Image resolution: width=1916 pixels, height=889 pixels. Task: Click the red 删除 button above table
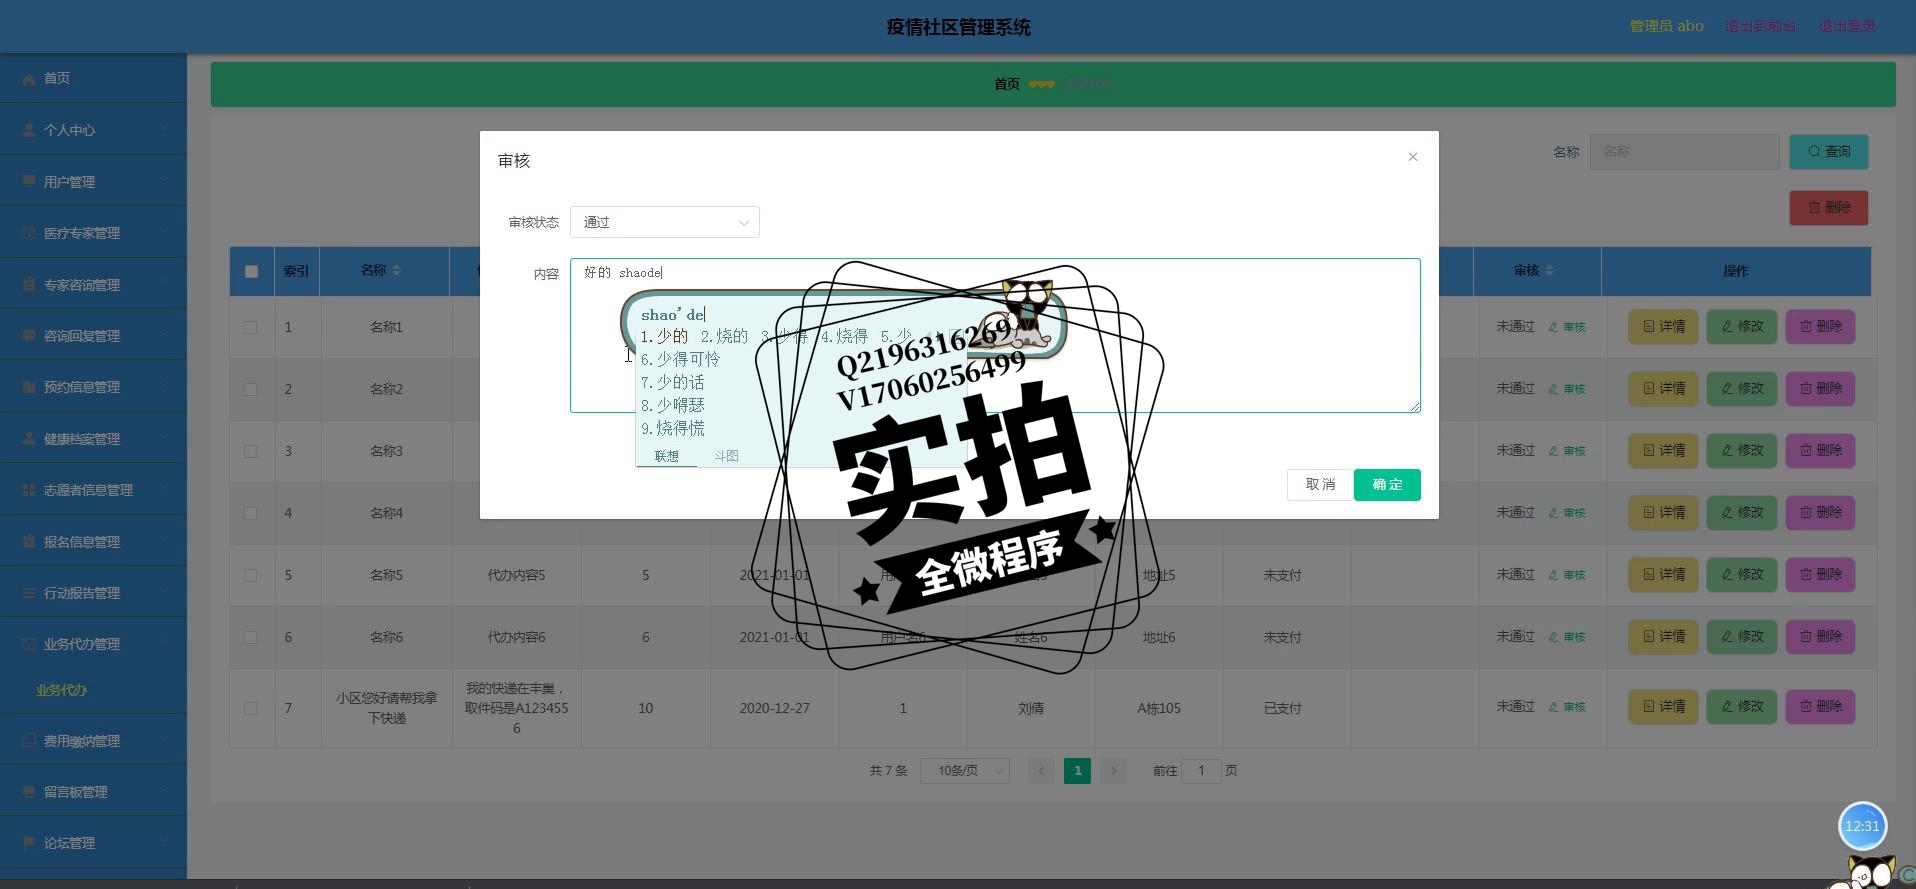[x=1829, y=208]
